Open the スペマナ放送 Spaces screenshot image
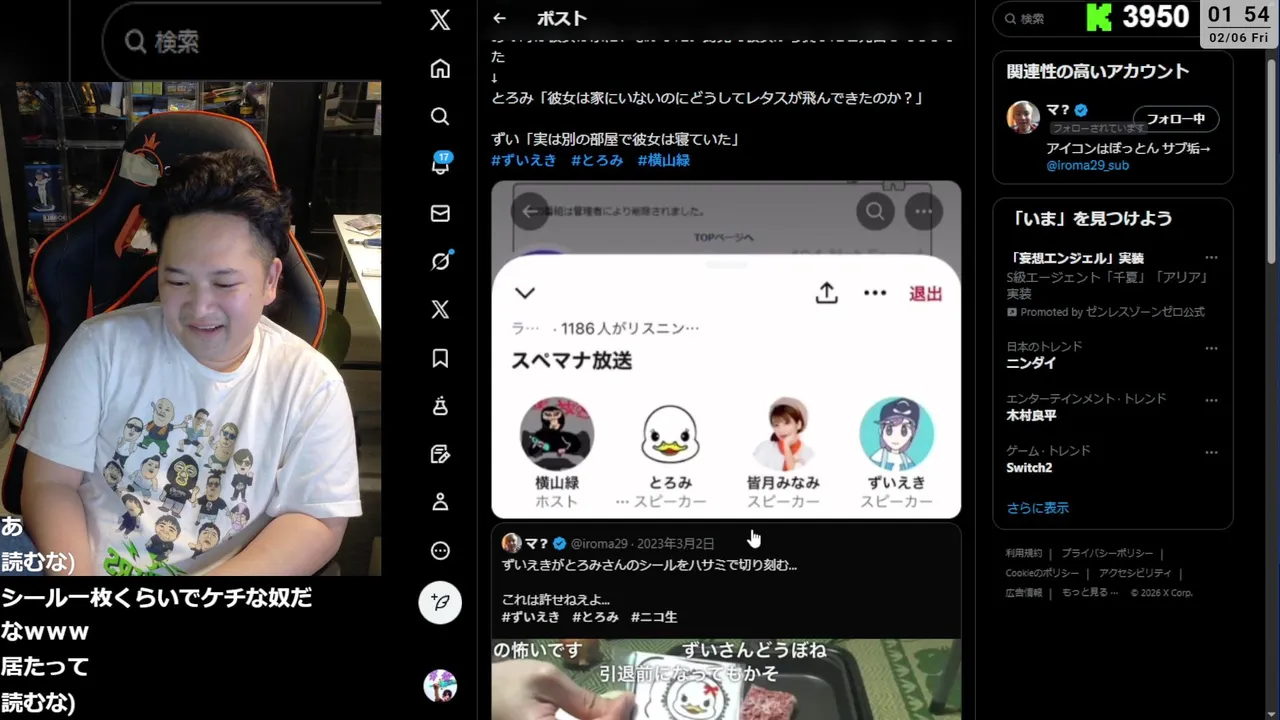The image size is (1280, 720). [x=726, y=350]
